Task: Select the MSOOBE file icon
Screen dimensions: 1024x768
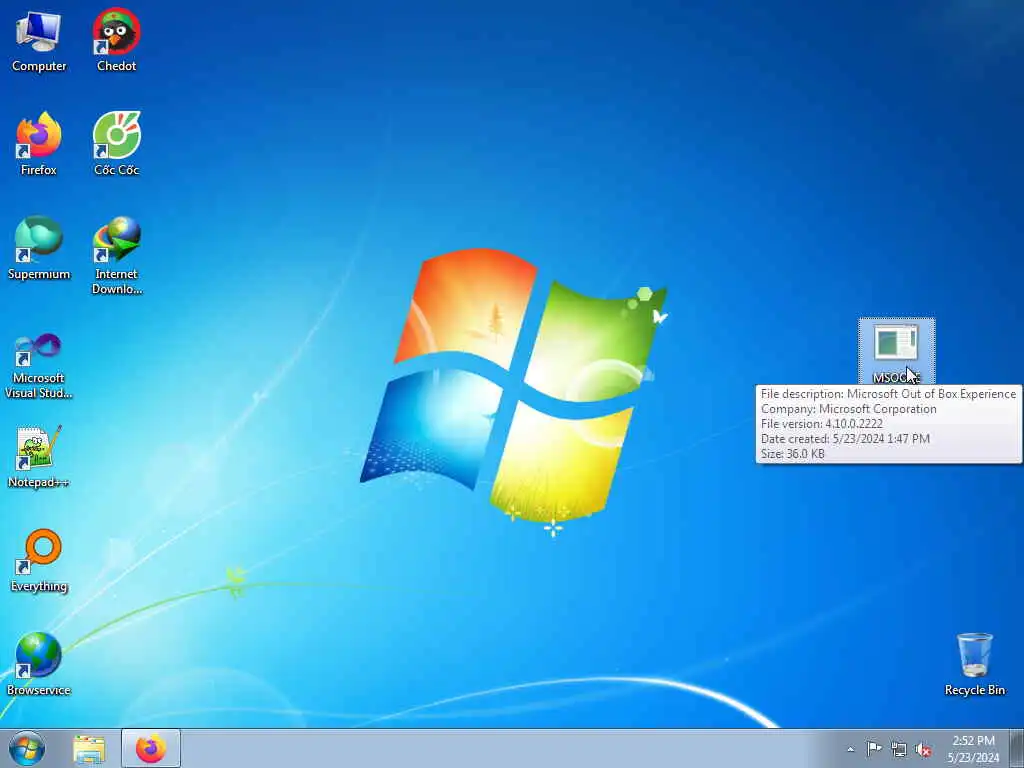Action: tap(896, 351)
